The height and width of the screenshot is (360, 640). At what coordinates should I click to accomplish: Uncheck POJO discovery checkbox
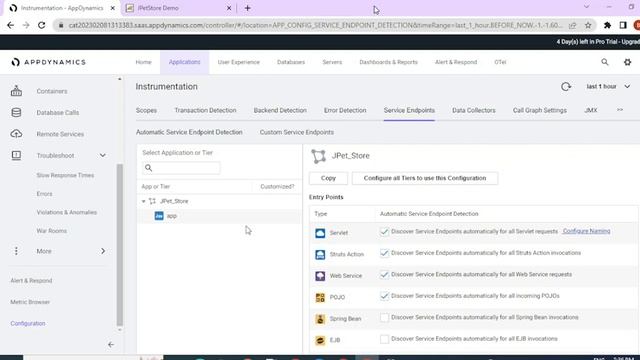pyautogui.click(x=384, y=296)
